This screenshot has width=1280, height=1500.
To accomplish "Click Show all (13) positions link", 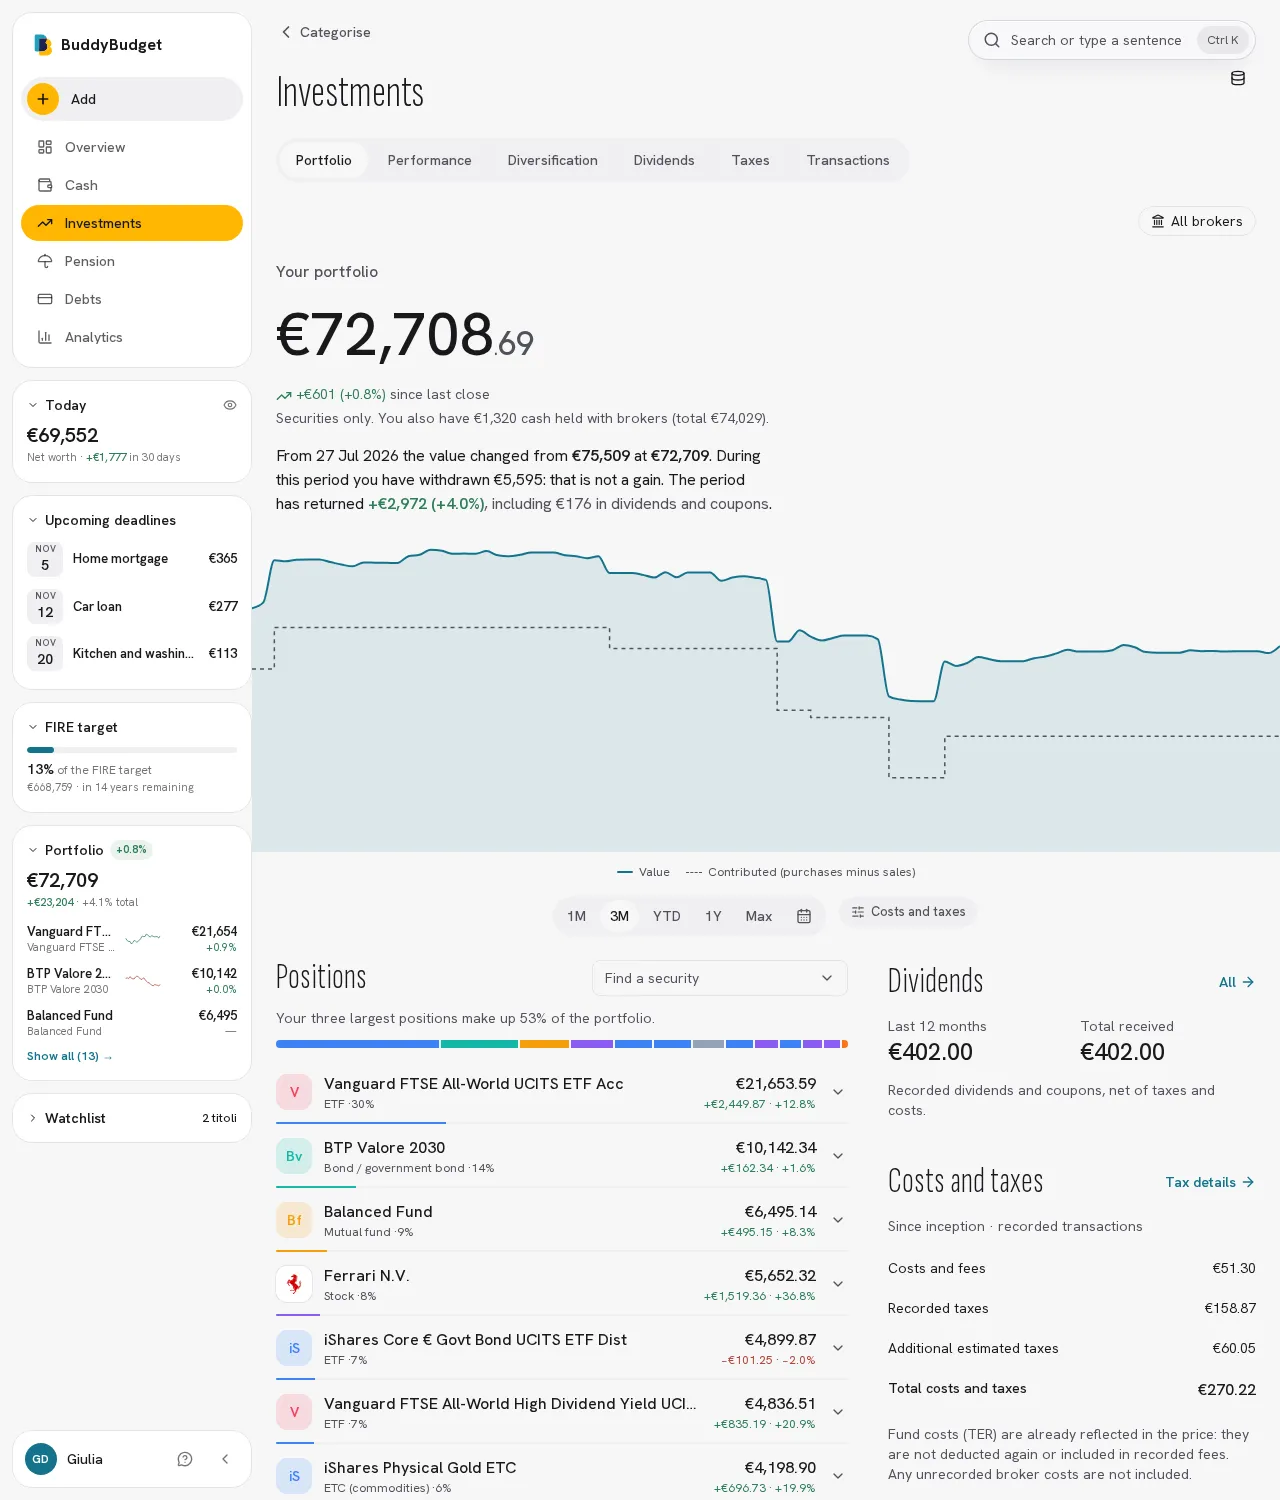I will (x=69, y=1056).
